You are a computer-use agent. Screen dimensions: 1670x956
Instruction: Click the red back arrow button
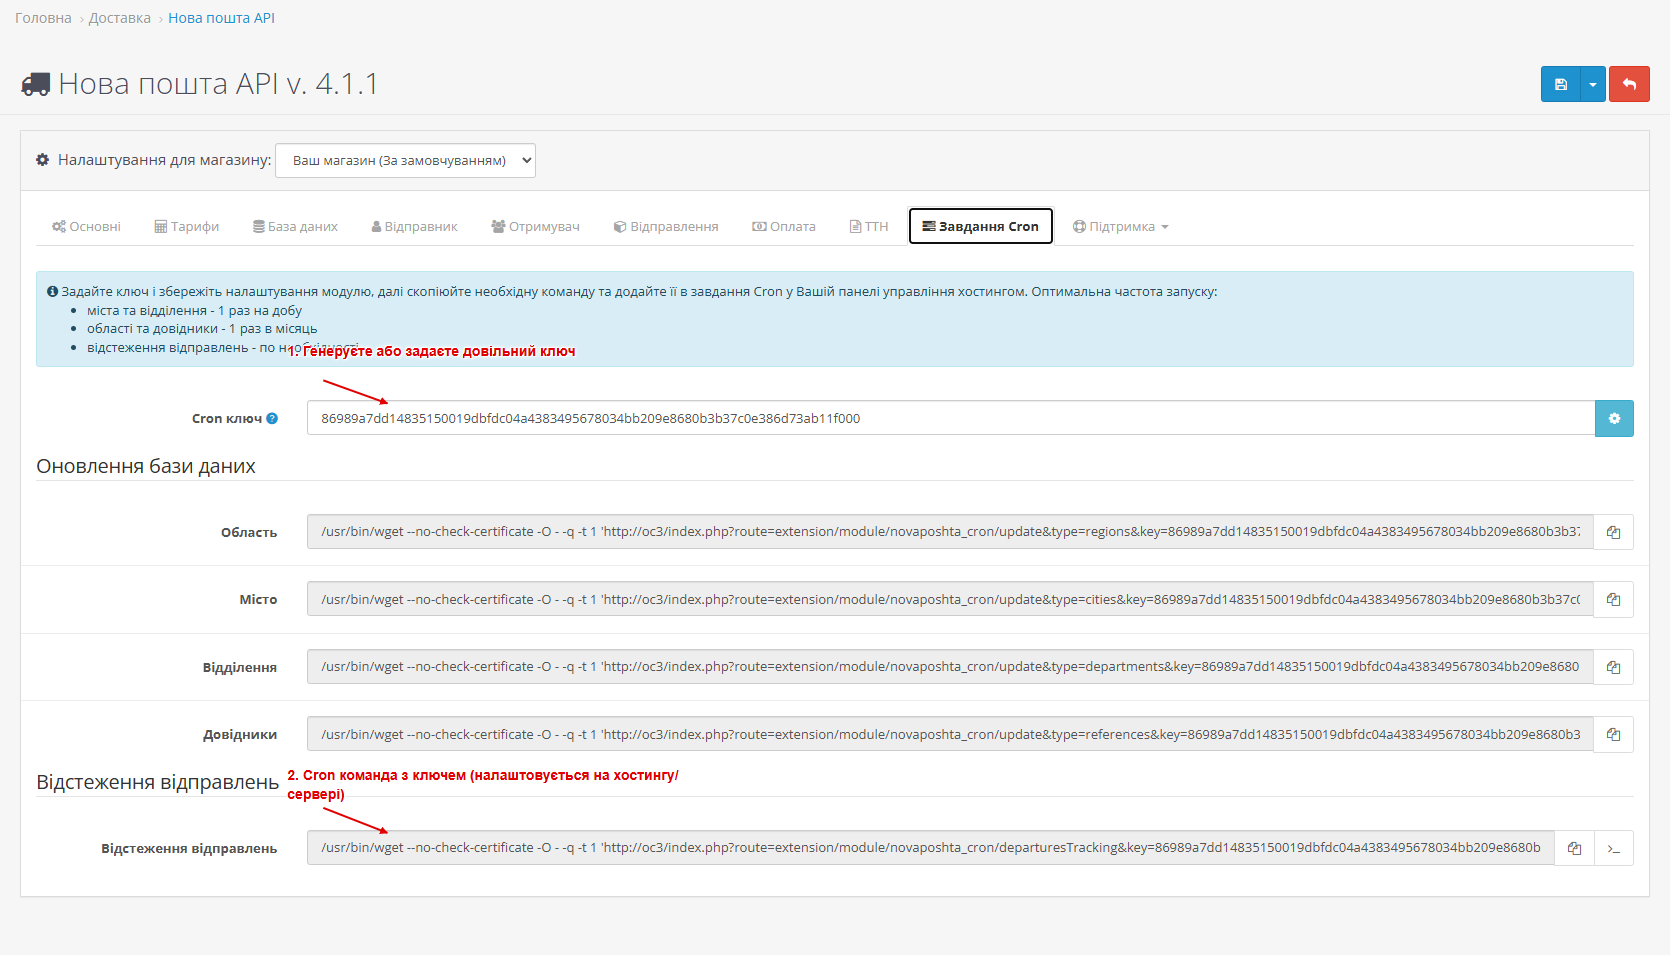1629,84
